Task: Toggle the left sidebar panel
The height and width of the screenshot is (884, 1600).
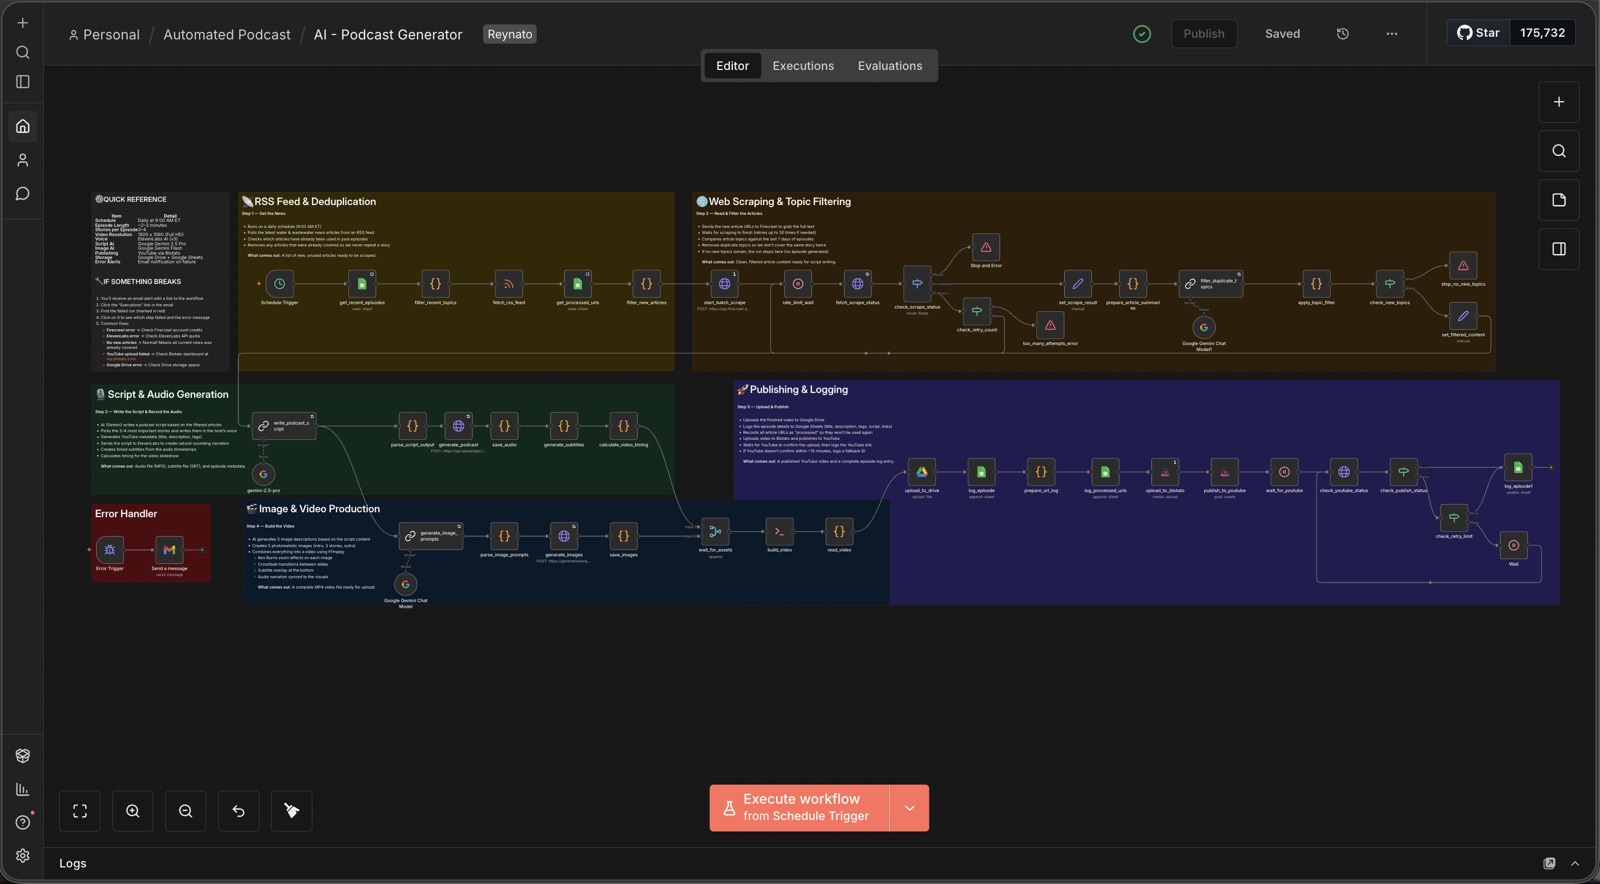Action: tap(23, 82)
